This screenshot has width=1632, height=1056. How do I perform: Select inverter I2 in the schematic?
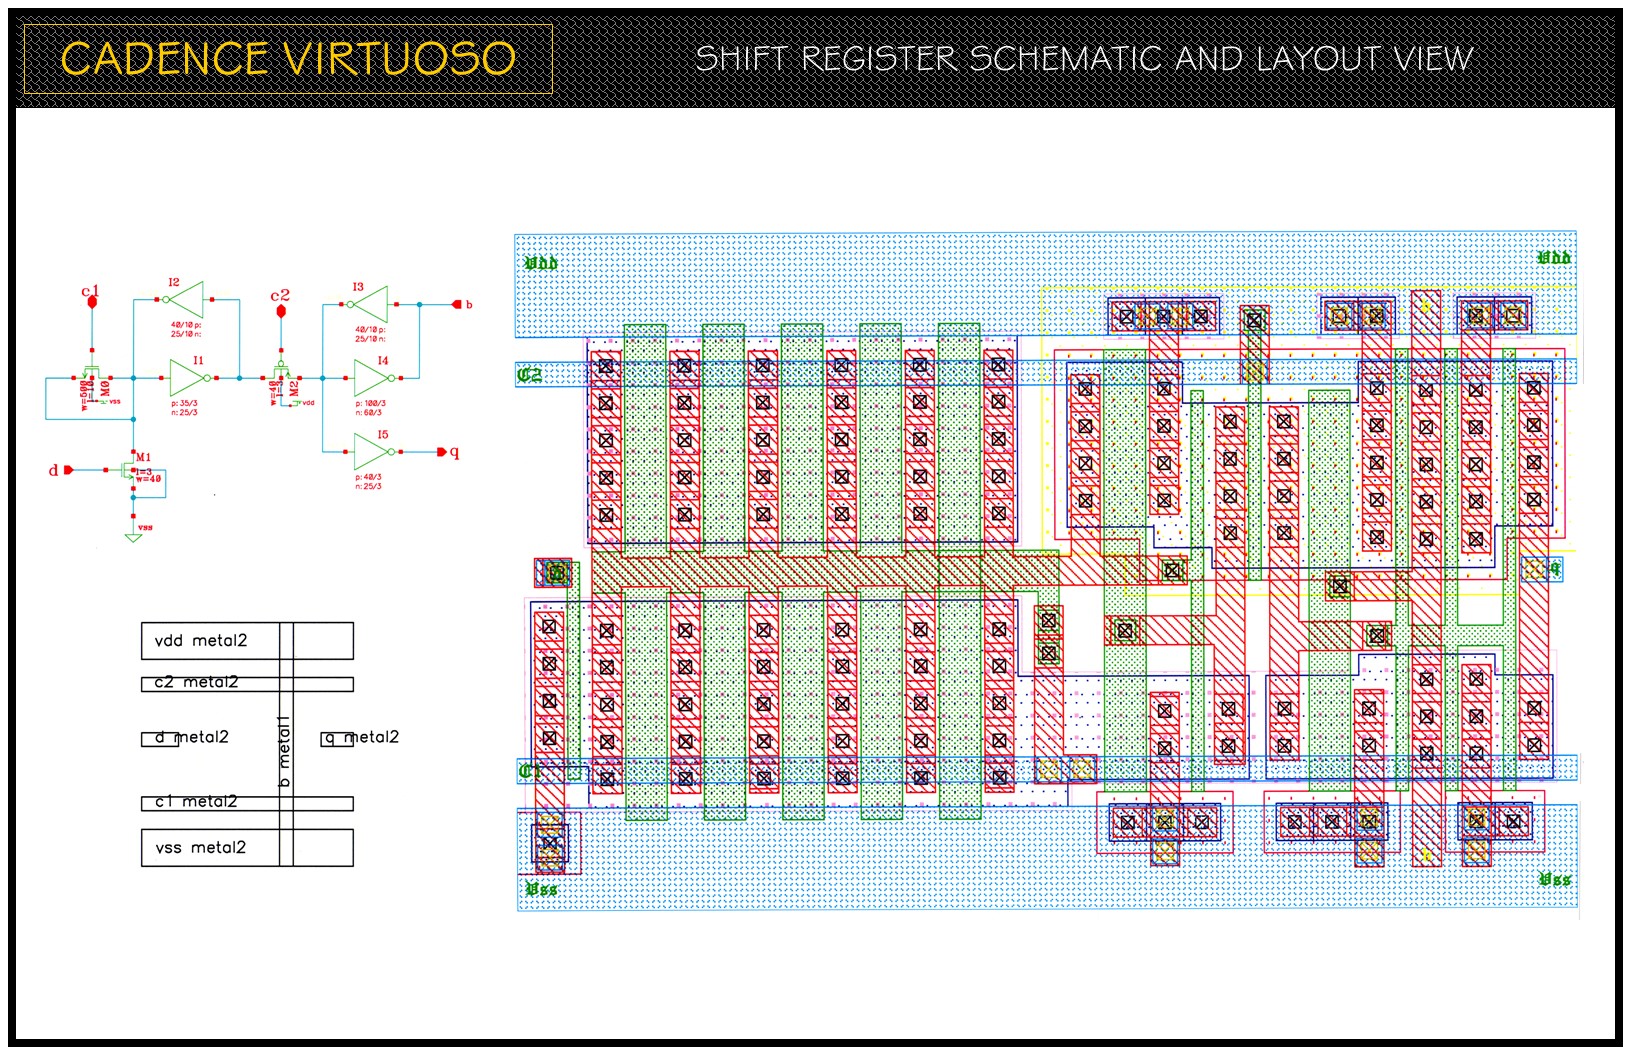tap(187, 299)
